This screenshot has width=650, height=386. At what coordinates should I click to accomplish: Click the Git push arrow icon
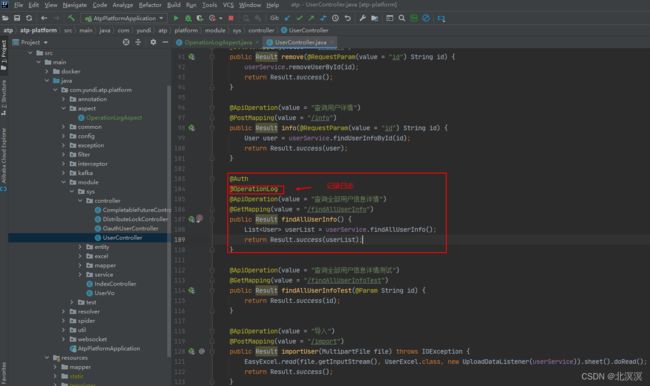pos(311,18)
